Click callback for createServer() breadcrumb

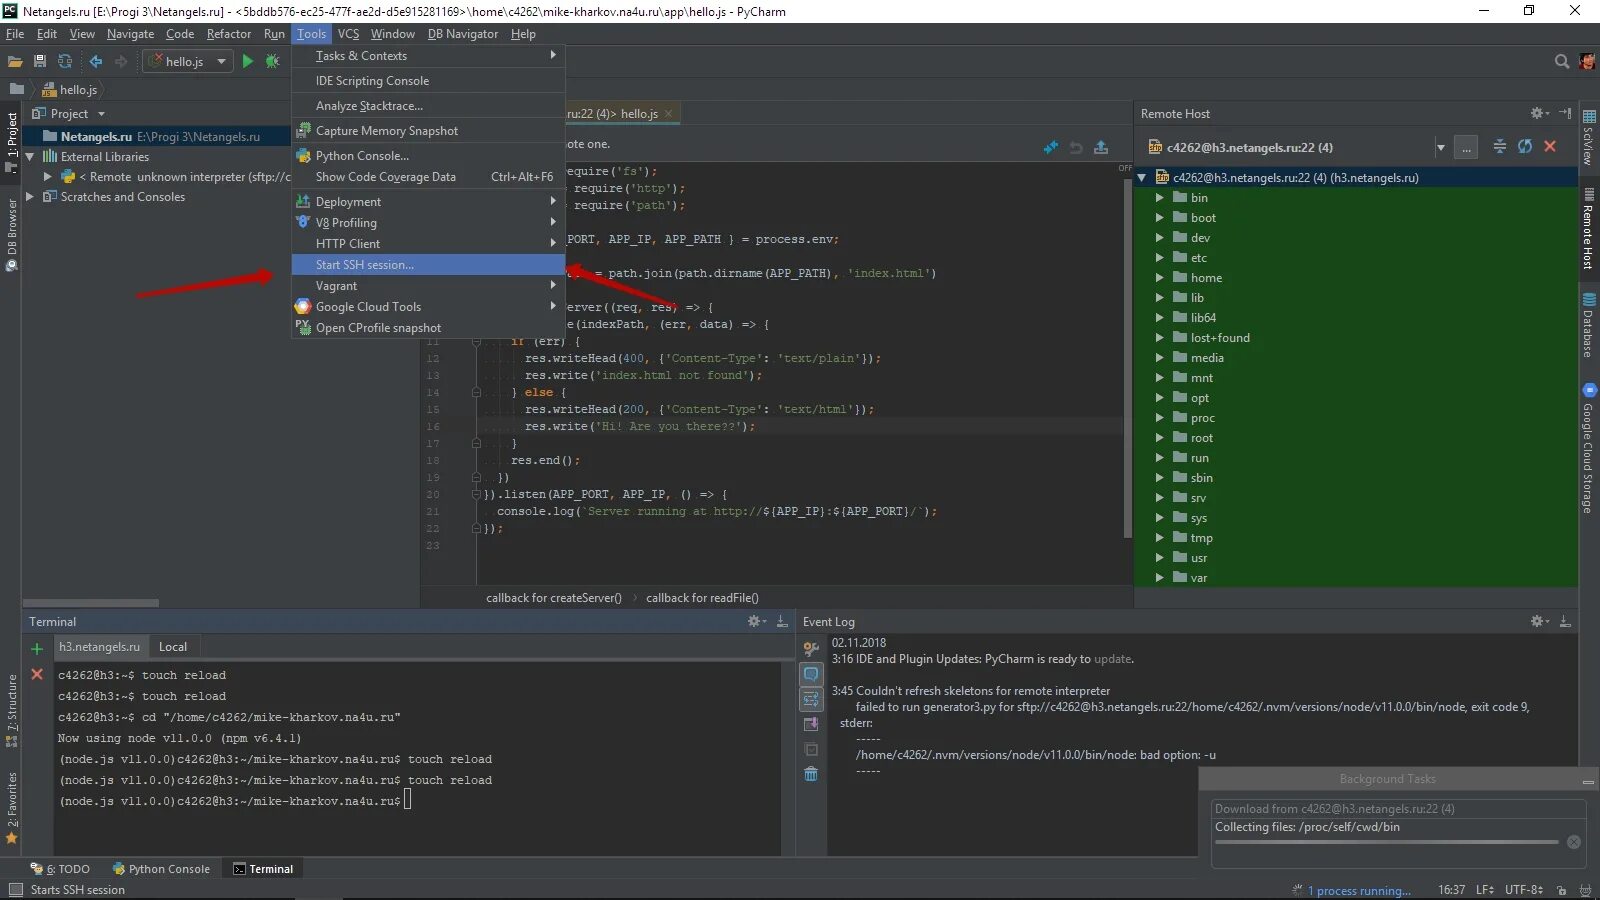coord(554,598)
